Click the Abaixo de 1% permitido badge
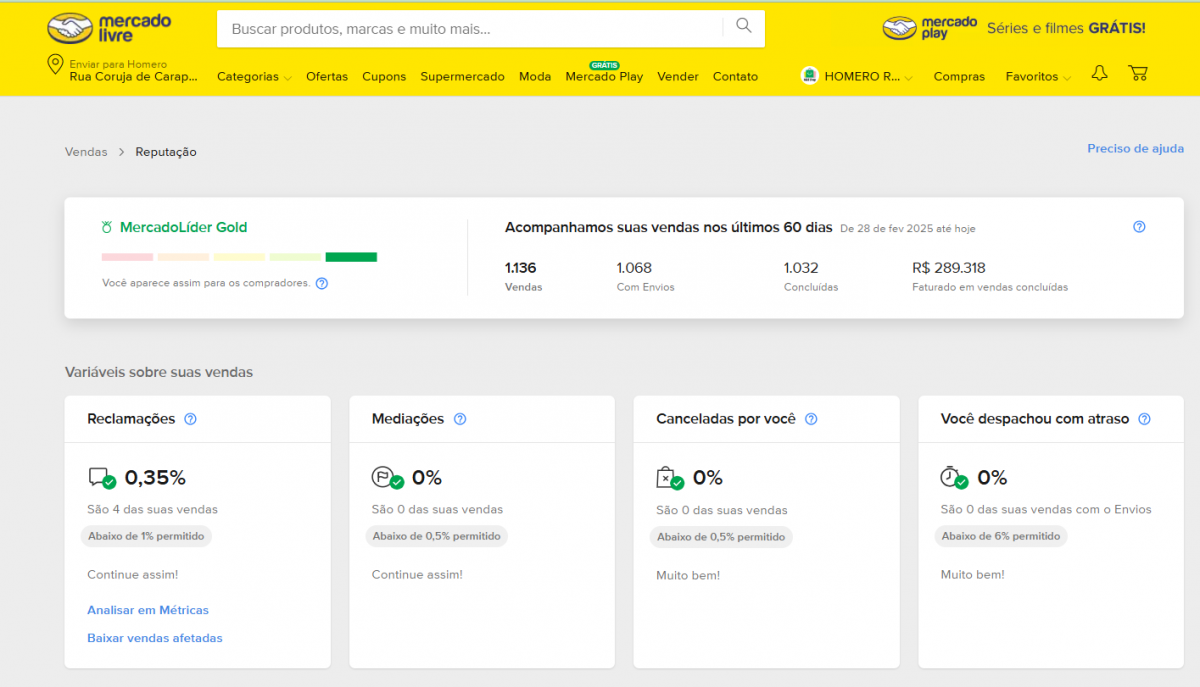Screen dimensions: 1200x687 click(x=146, y=537)
